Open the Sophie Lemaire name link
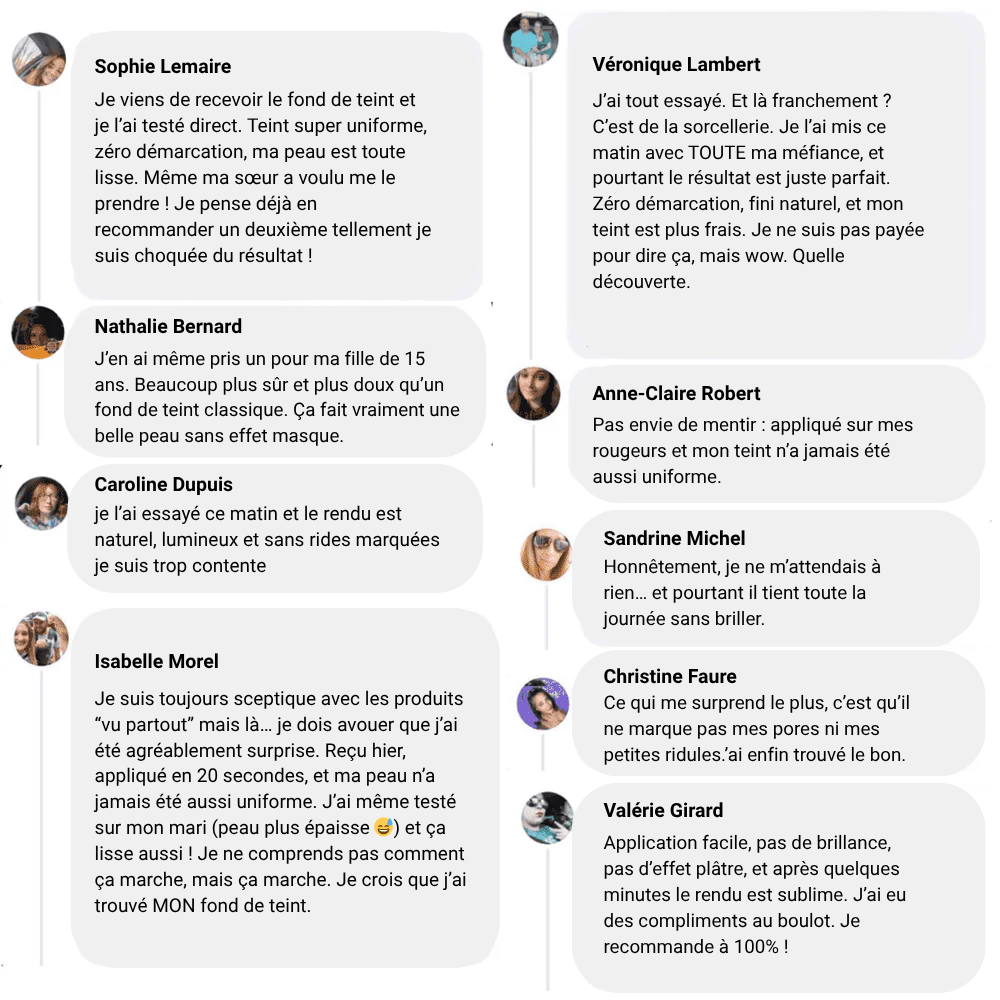This screenshot has width=1000, height=1000. click(x=163, y=67)
